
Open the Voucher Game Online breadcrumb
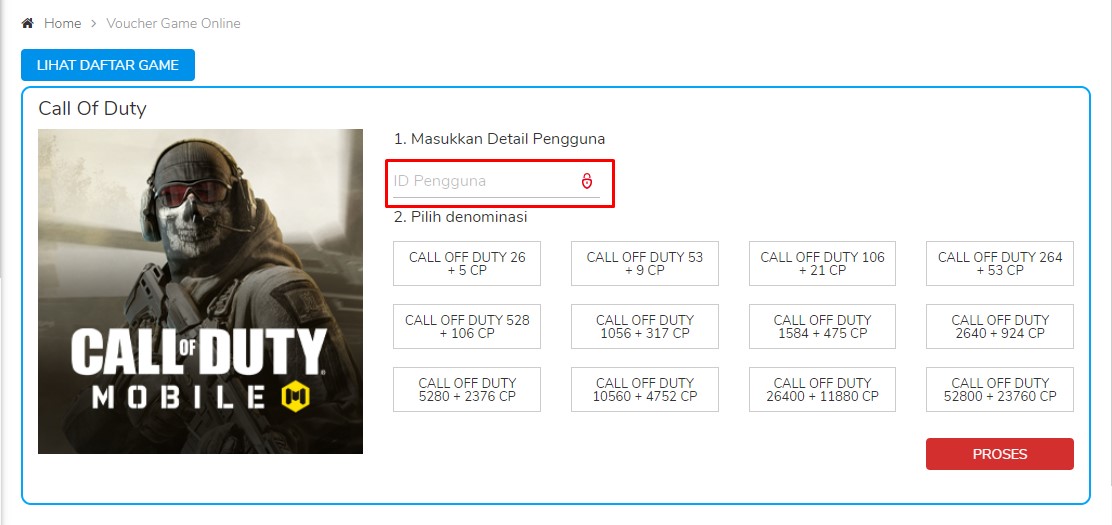(x=173, y=23)
